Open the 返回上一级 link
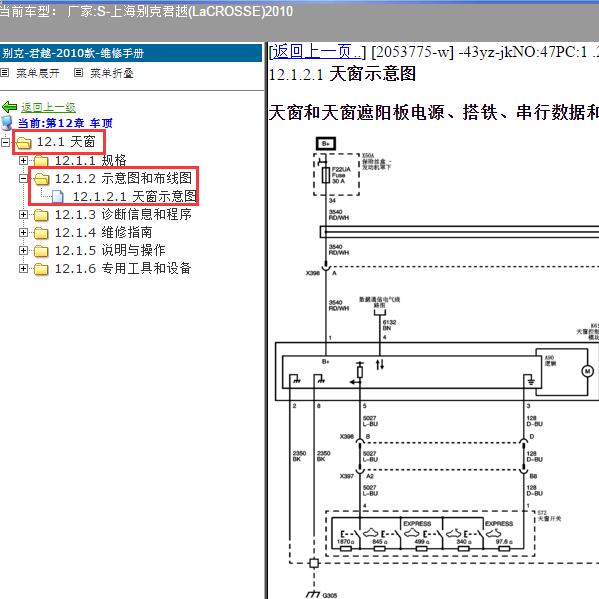Viewport: 599px width, 599px height. 48,108
